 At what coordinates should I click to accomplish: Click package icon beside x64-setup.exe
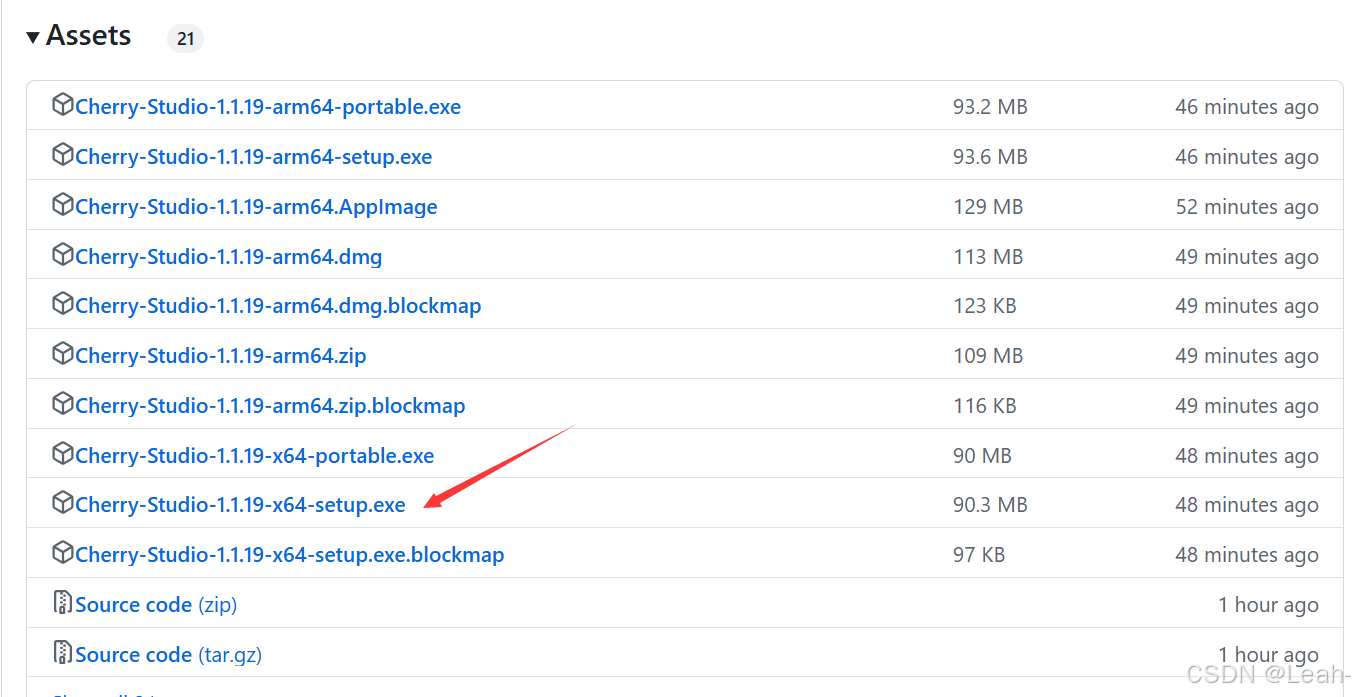coord(63,502)
